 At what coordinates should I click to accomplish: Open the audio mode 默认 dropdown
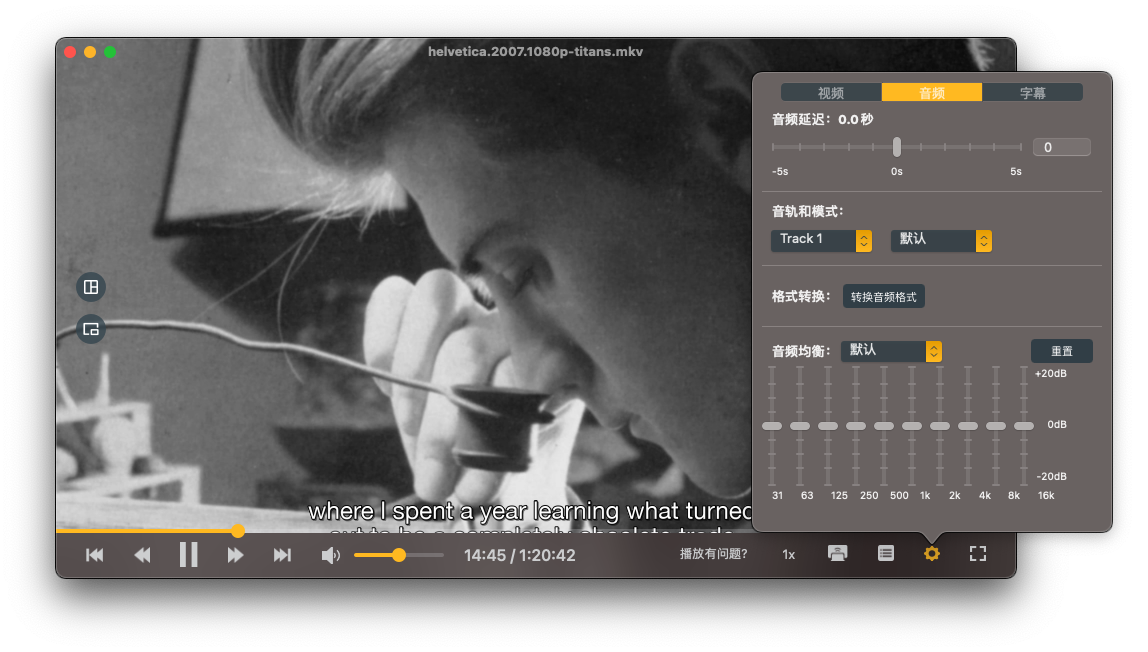[x=942, y=240]
